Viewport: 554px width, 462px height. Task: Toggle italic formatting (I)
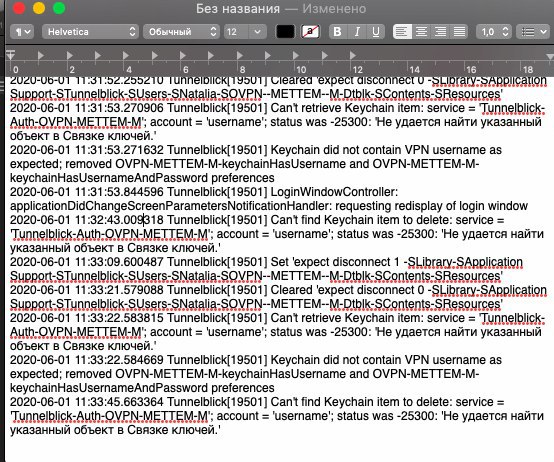tap(357, 32)
